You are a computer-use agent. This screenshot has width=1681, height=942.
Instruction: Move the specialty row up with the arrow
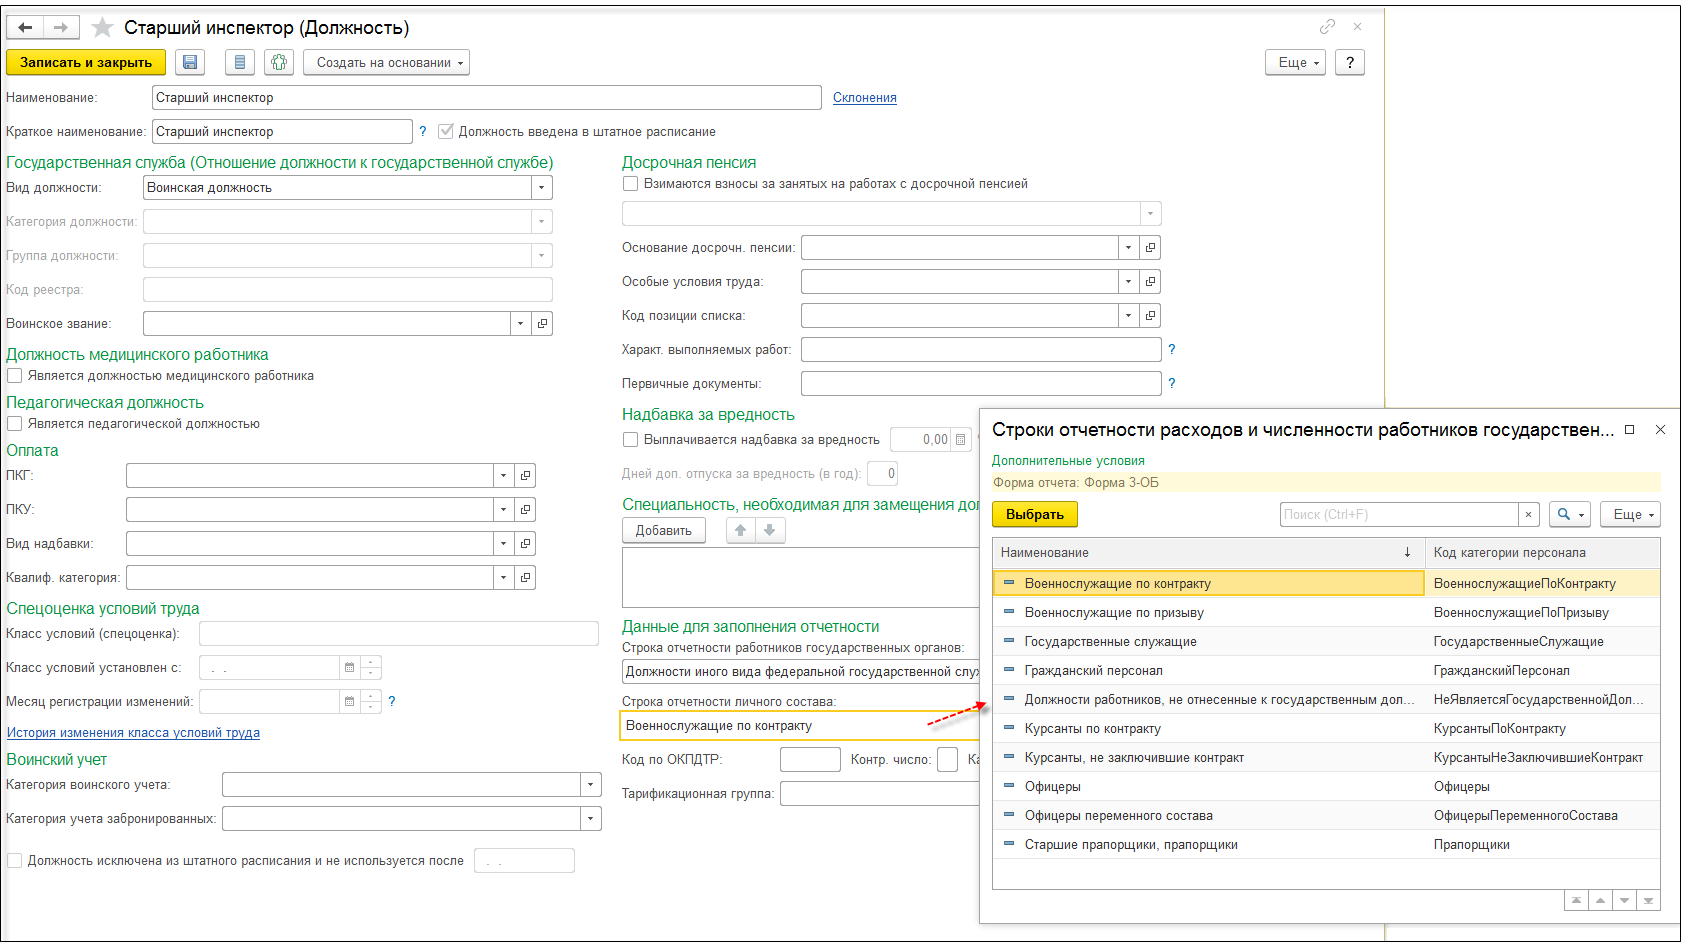pyautogui.click(x=740, y=530)
